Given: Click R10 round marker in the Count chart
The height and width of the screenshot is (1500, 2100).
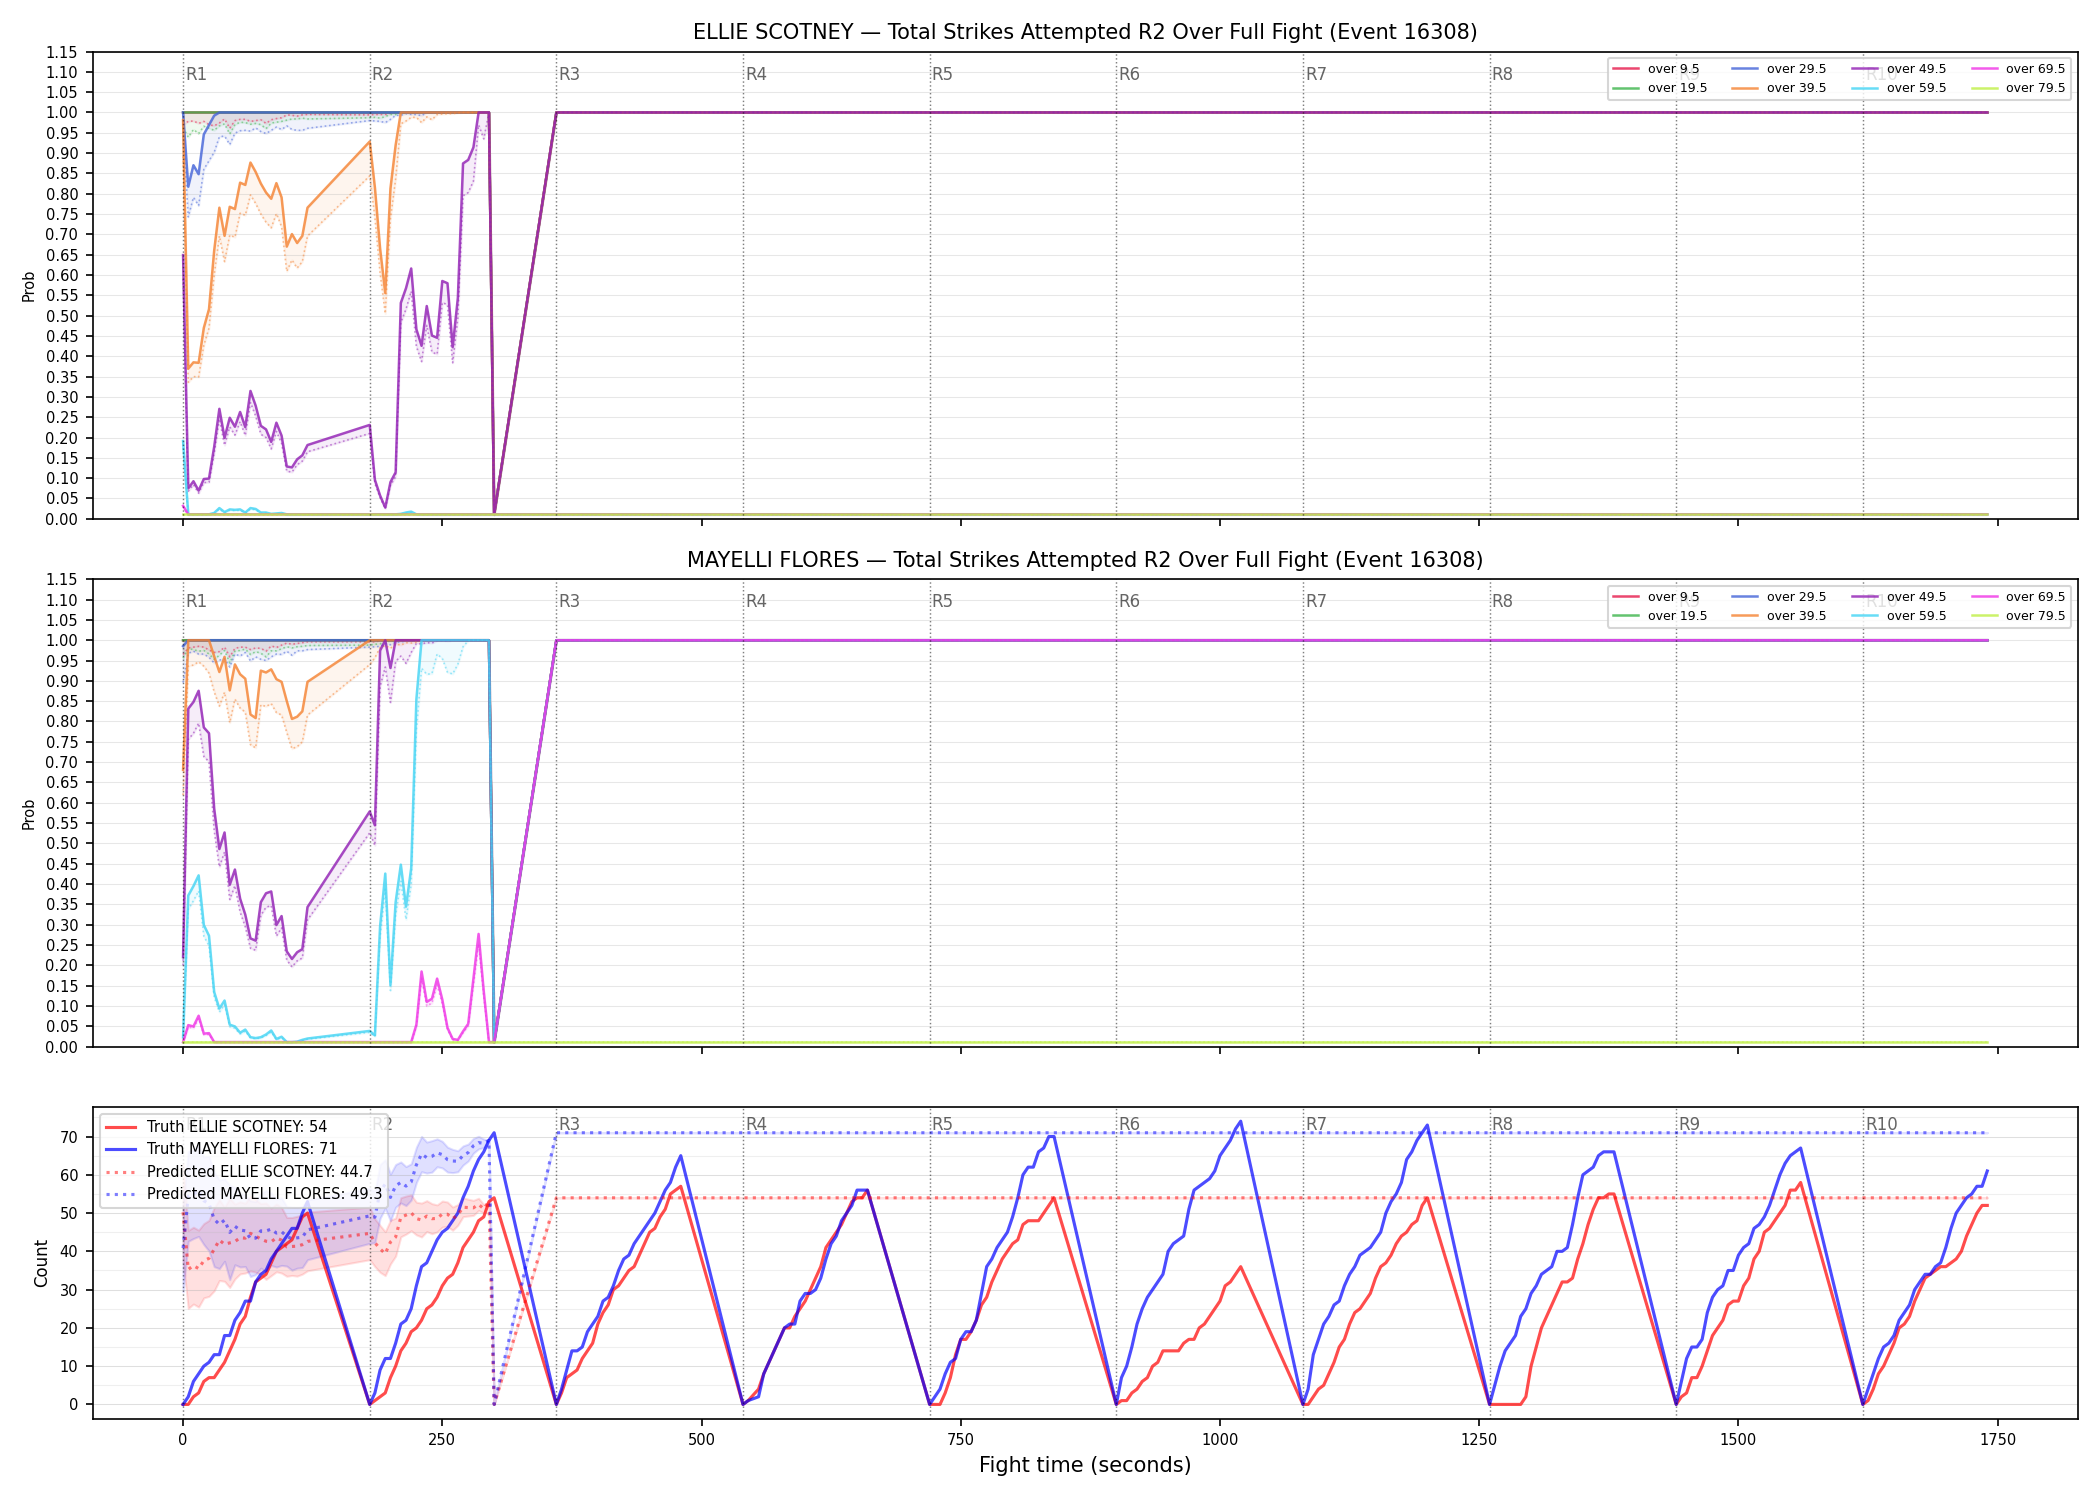Looking at the screenshot, I should (1881, 1124).
